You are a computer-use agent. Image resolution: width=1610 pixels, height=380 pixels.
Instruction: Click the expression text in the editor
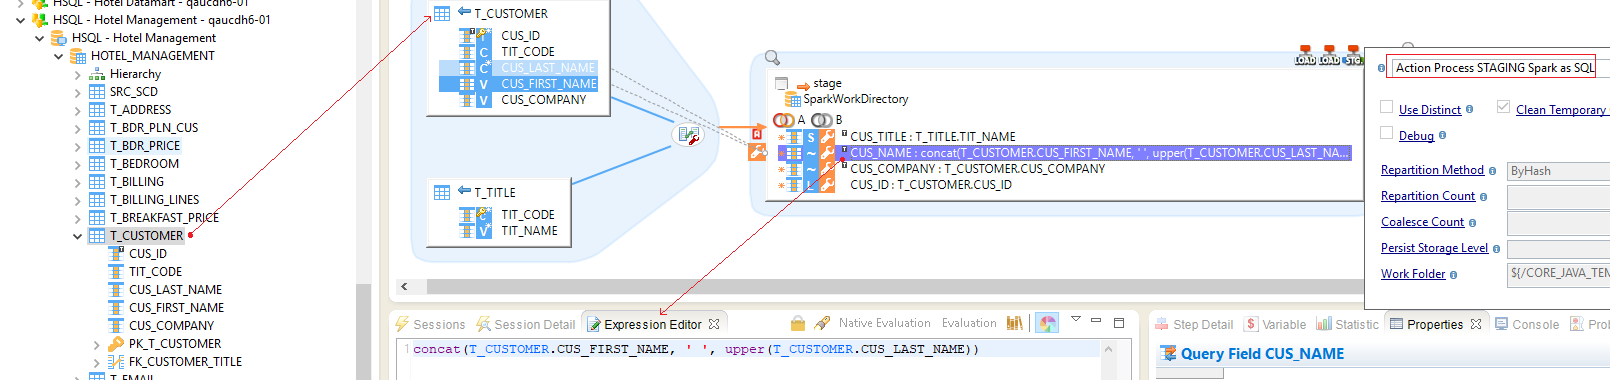(x=695, y=349)
